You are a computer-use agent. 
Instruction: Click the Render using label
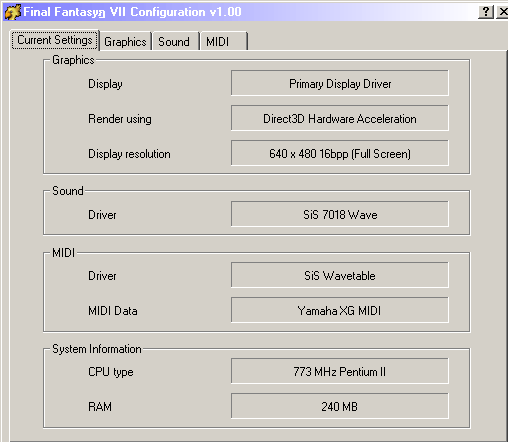click(120, 119)
